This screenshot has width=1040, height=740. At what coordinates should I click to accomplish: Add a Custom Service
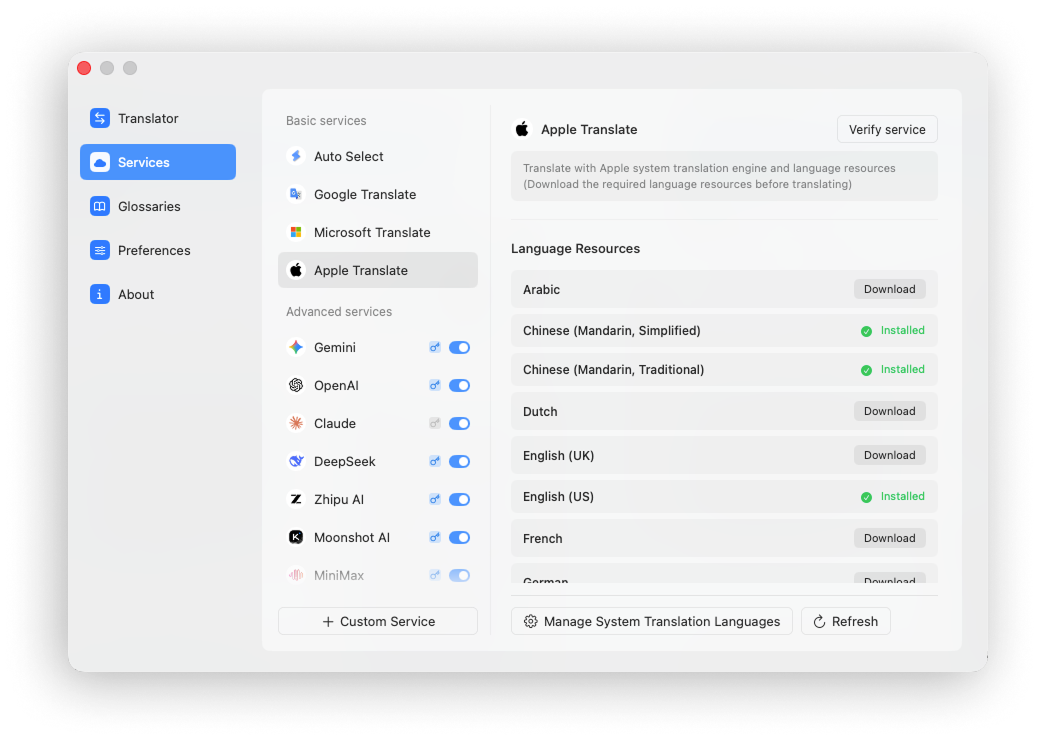(x=377, y=621)
